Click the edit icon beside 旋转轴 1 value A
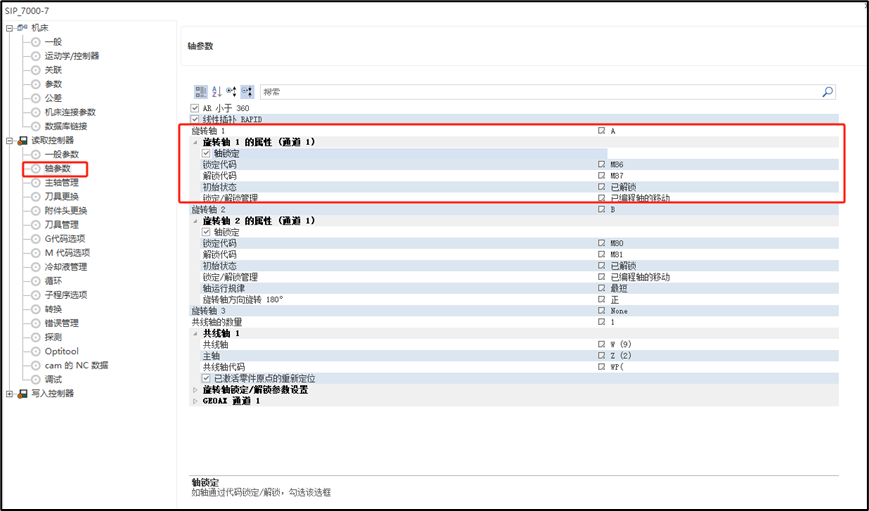The image size is (869, 511). tap(601, 131)
